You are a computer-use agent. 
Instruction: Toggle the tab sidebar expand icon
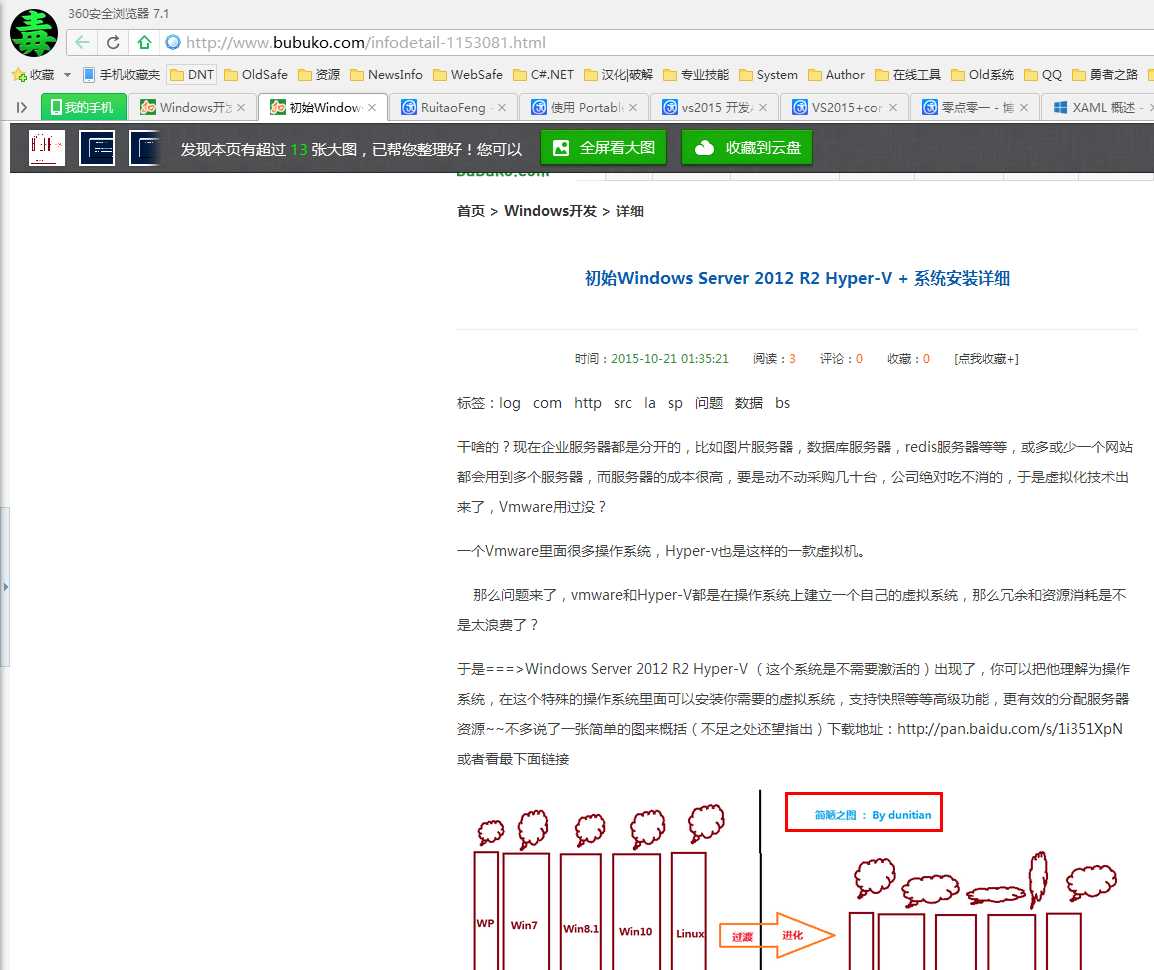[22, 107]
